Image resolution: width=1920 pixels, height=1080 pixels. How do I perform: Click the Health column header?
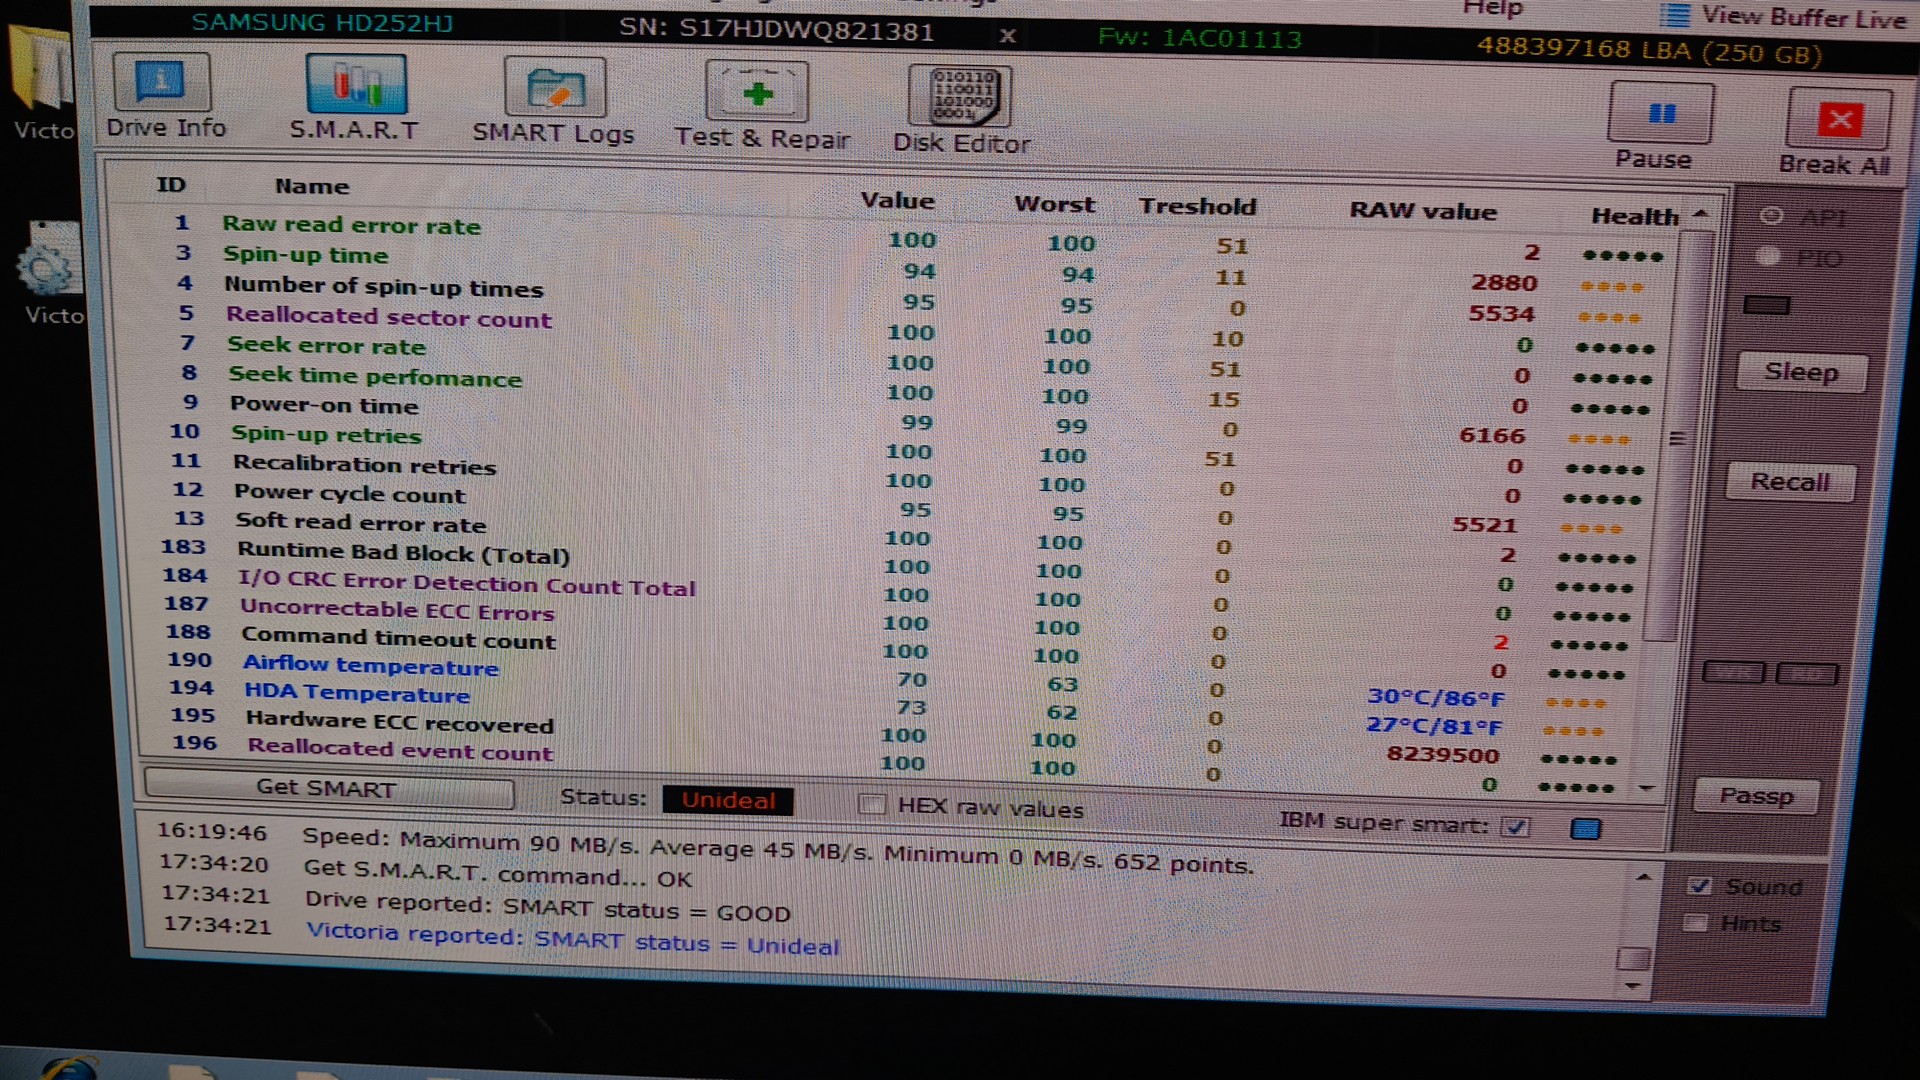point(1635,216)
